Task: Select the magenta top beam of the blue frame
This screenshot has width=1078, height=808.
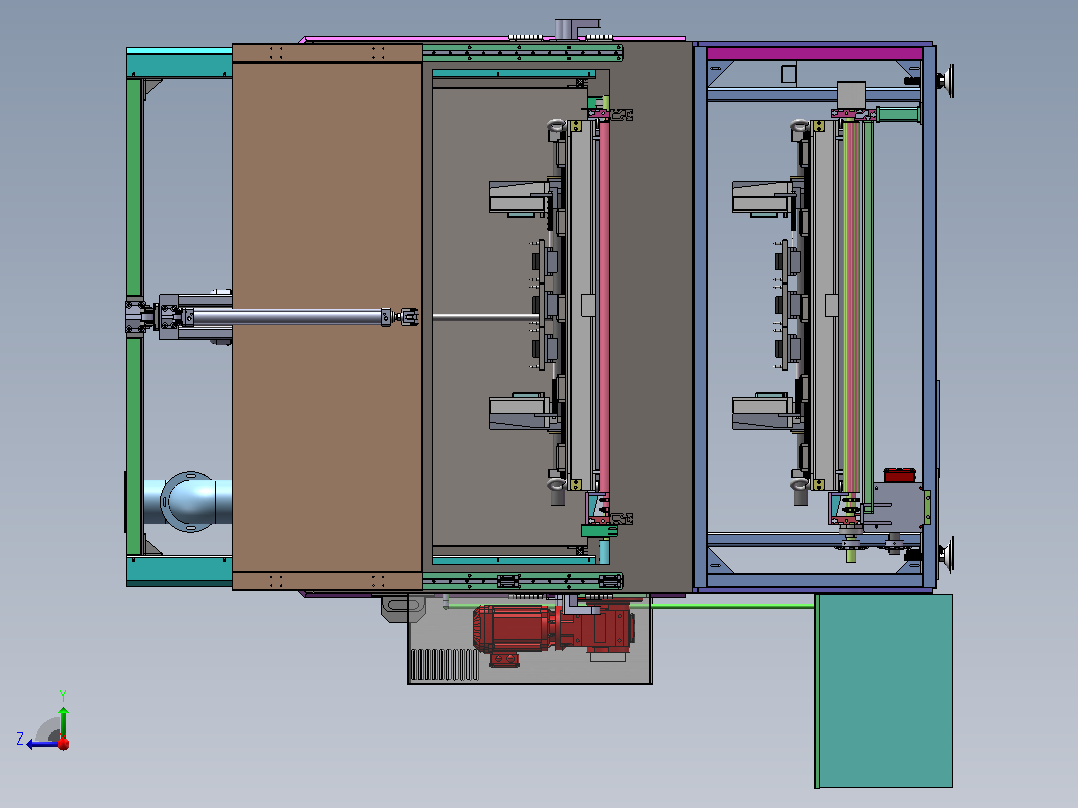Action: click(815, 54)
